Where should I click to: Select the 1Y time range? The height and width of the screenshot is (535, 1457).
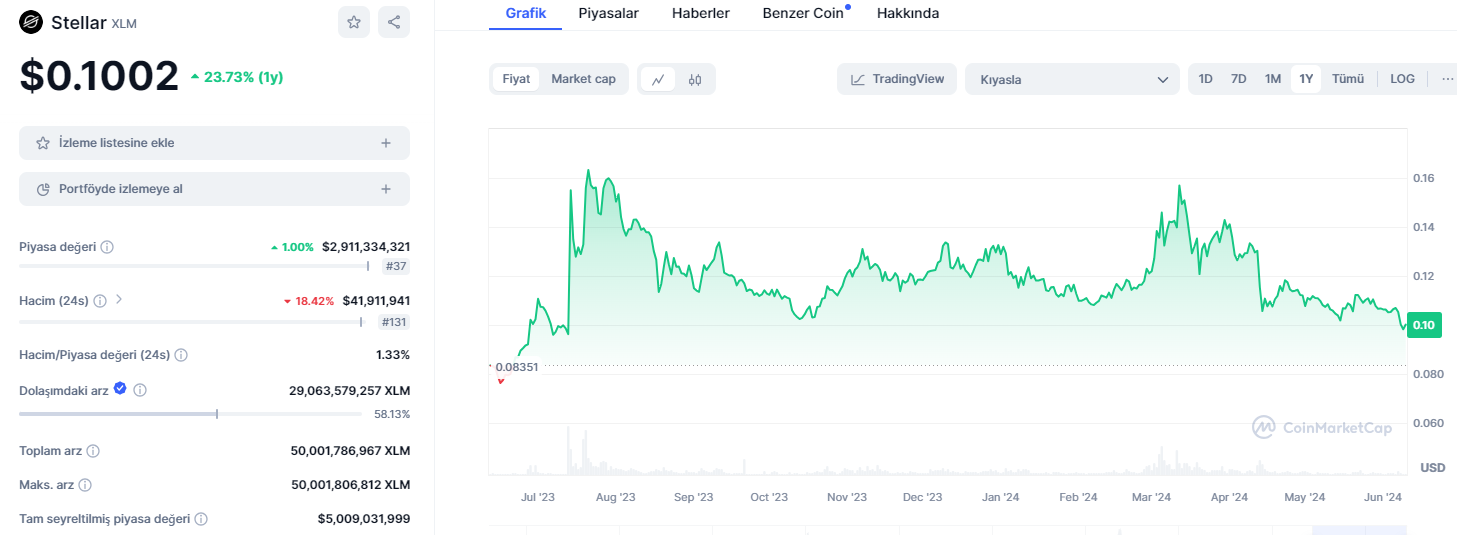pos(1306,79)
